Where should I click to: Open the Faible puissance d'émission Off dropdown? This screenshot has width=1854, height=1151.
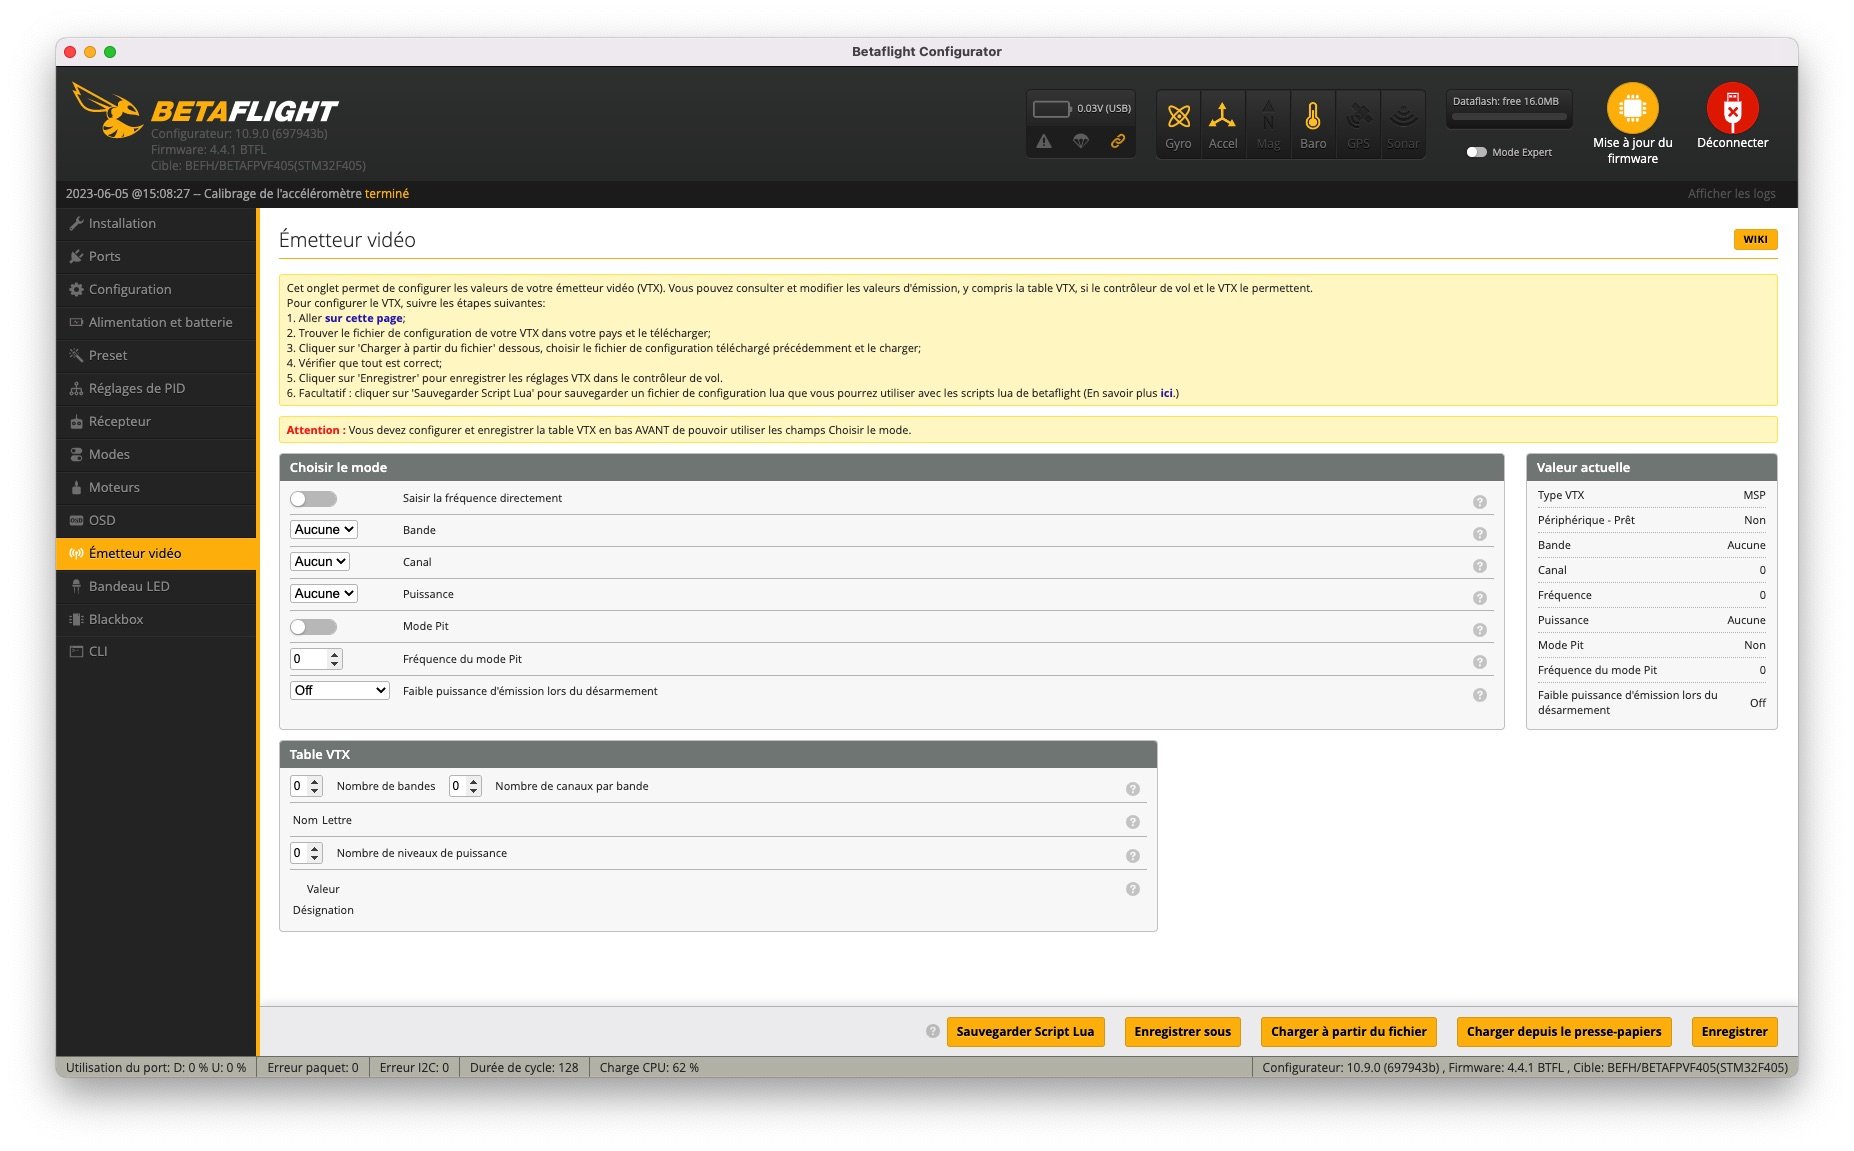[339, 690]
